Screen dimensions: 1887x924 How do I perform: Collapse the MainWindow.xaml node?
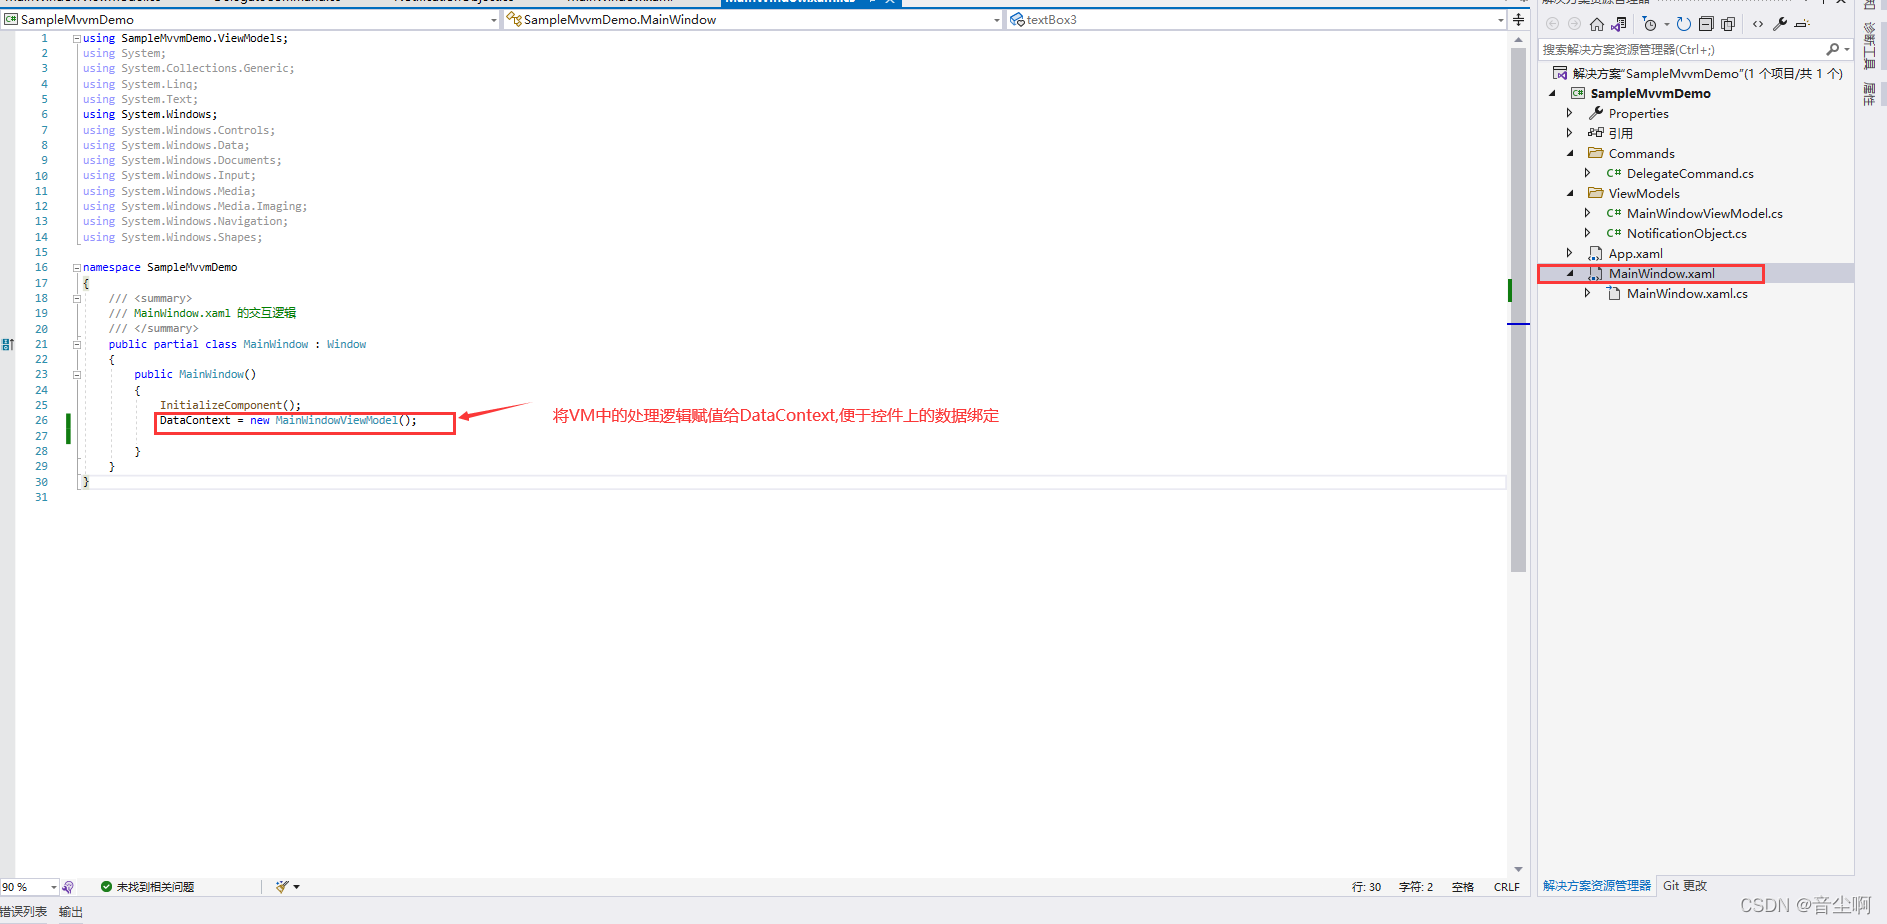coord(1570,273)
